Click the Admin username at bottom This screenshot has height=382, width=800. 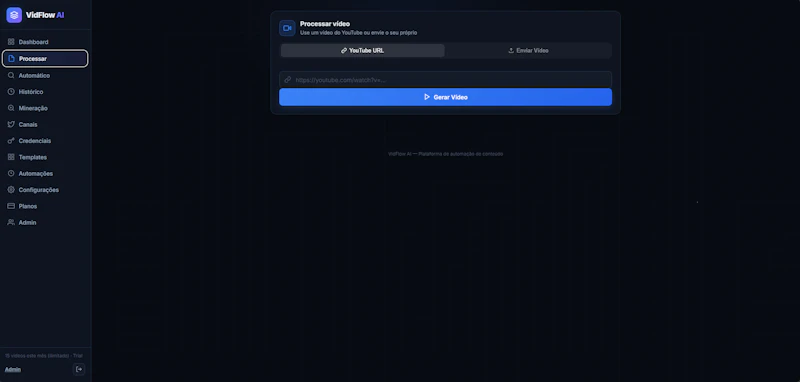pyautogui.click(x=13, y=370)
